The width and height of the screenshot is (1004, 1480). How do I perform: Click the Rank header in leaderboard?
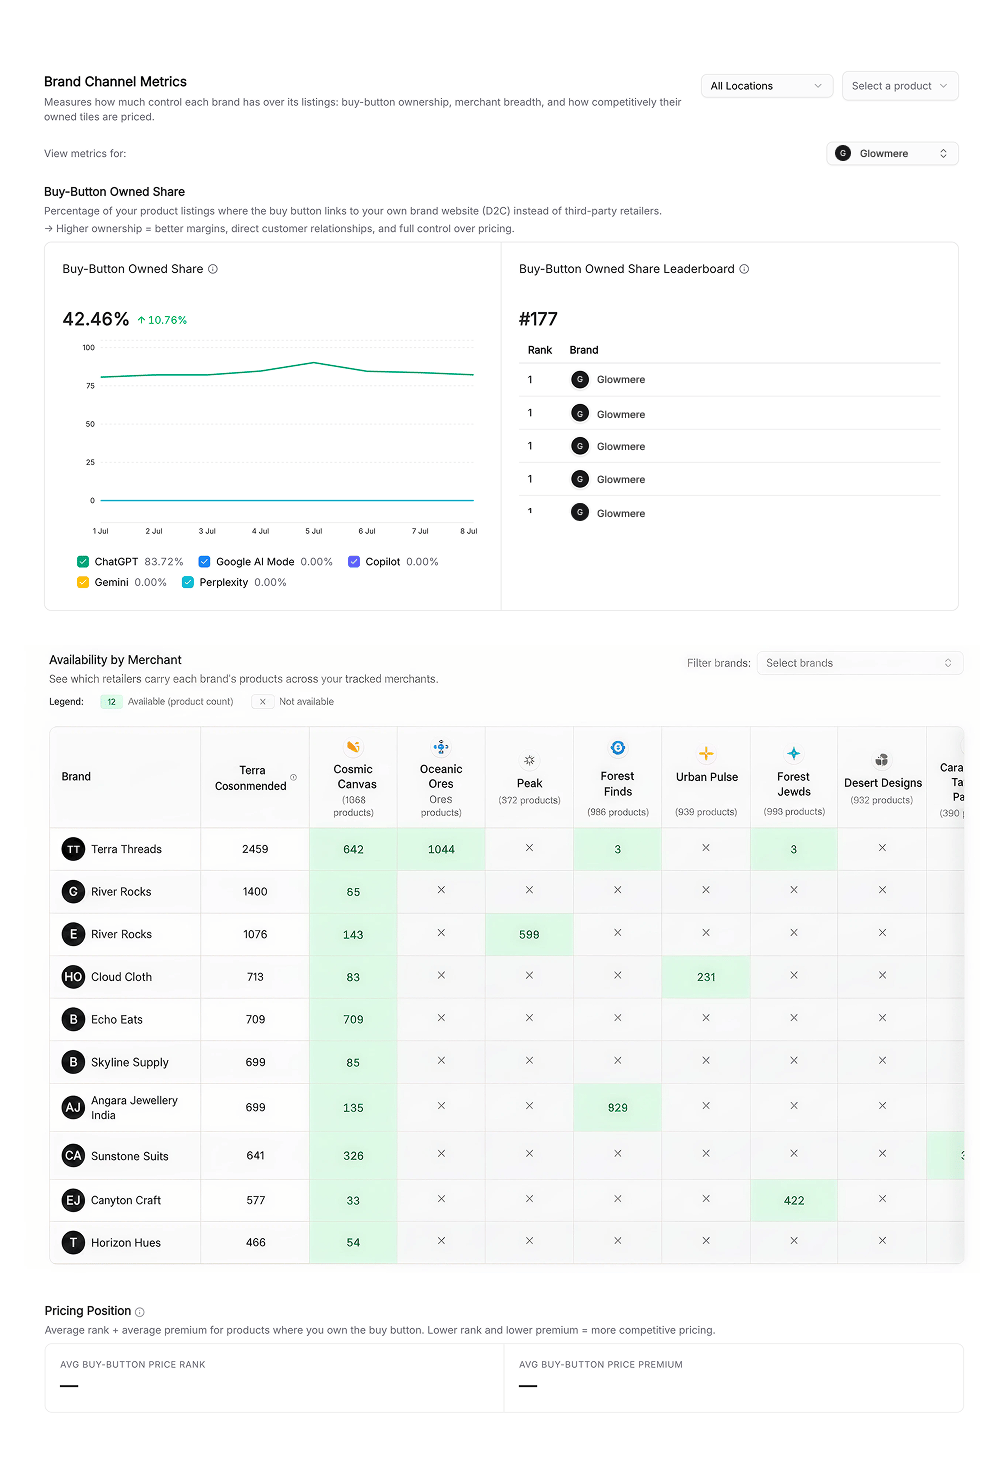click(x=540, y=350)
